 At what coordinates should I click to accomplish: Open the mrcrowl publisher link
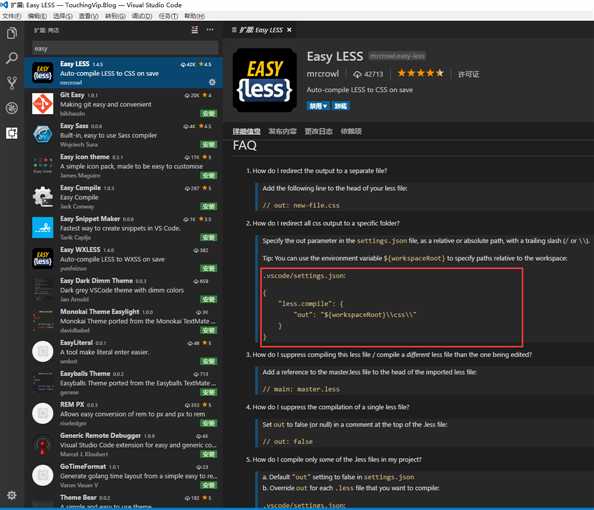point(323,74)
